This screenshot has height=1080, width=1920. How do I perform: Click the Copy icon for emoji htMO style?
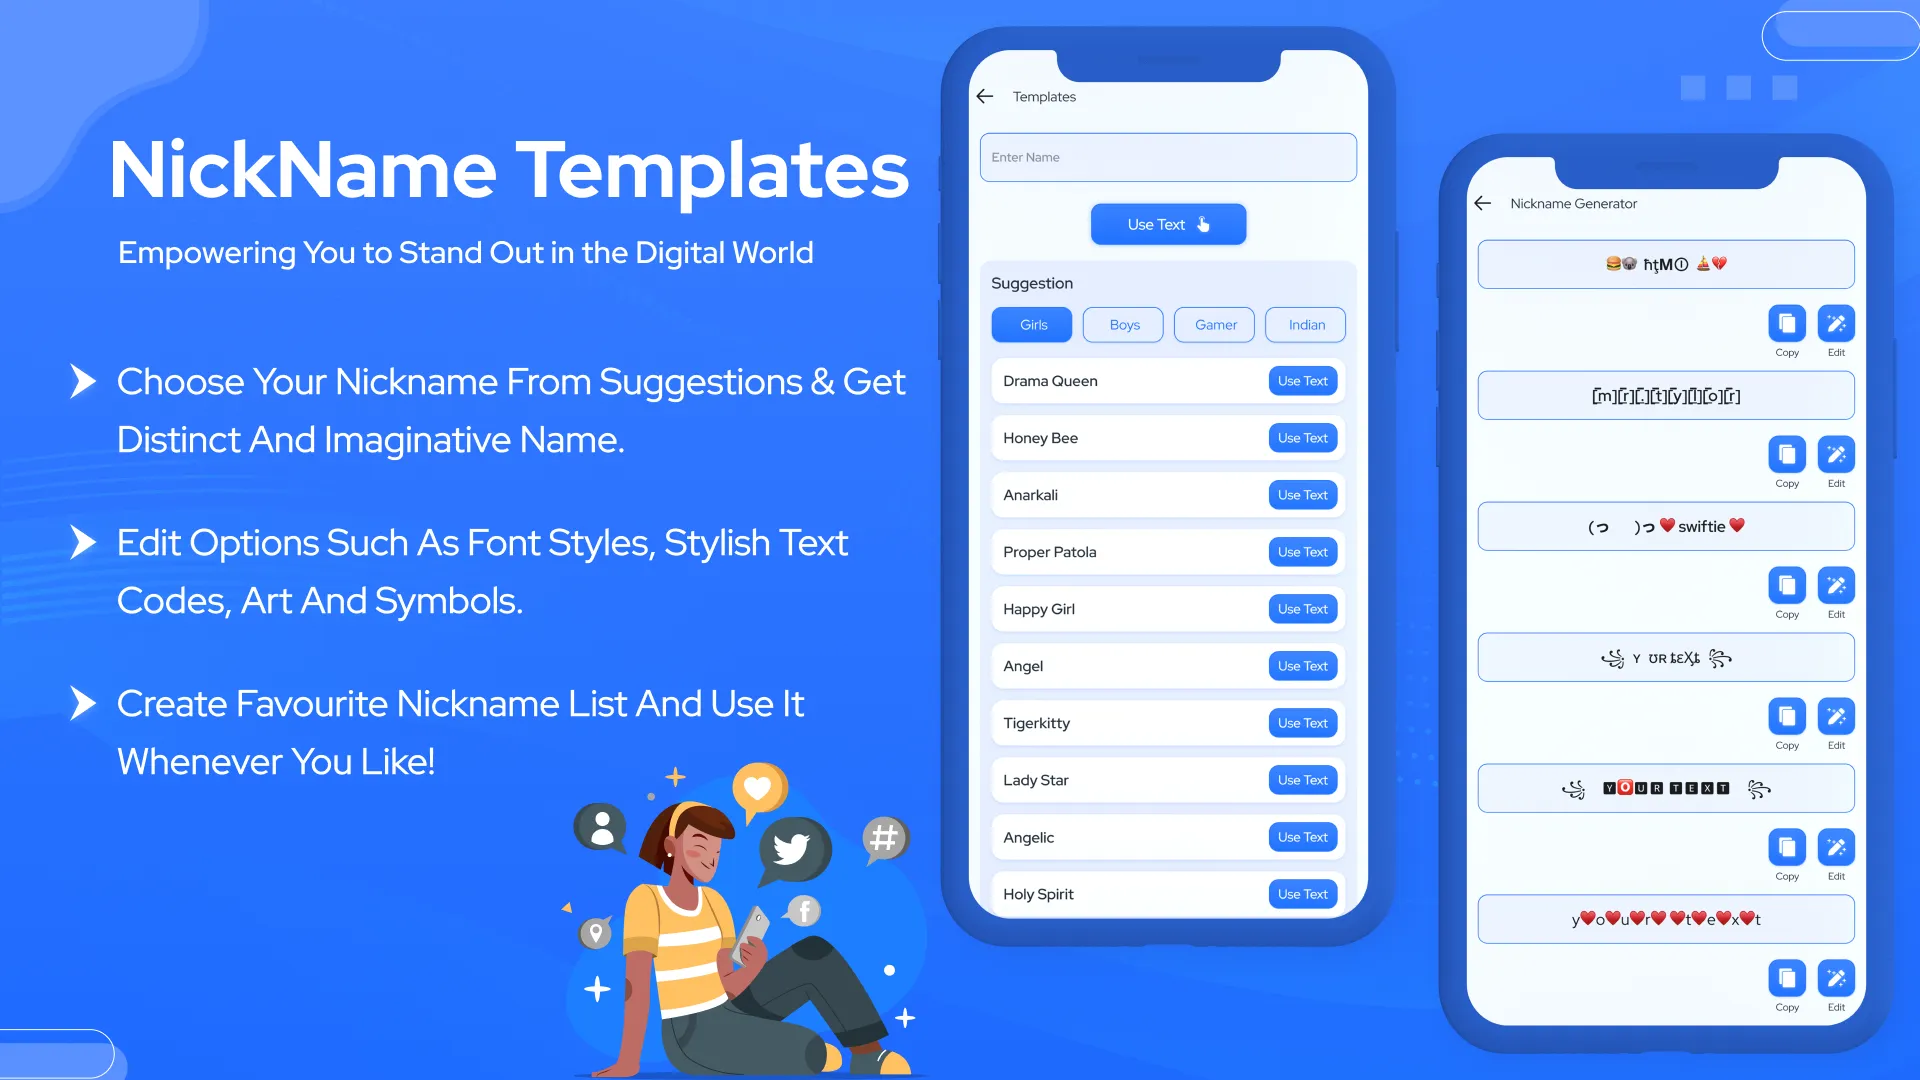pyautogui.click(x=1785, y=323)
